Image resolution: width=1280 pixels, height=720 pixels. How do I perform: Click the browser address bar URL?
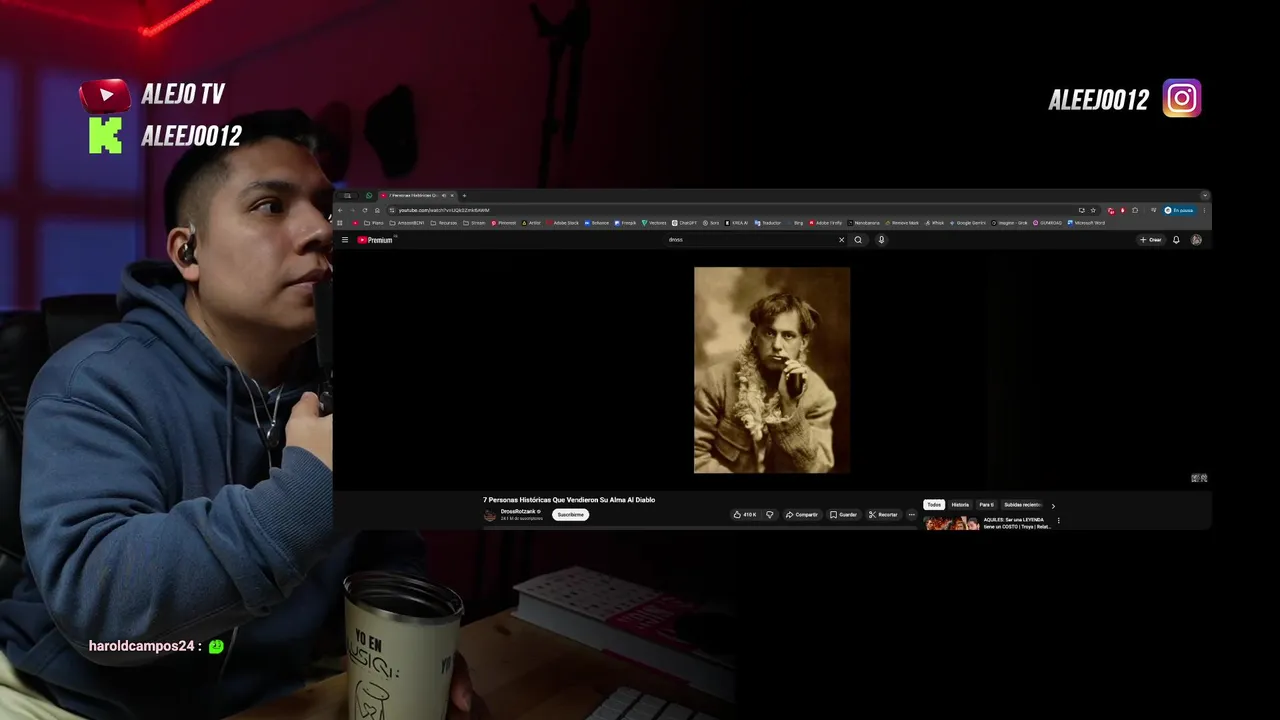click(x=444, y=210)
